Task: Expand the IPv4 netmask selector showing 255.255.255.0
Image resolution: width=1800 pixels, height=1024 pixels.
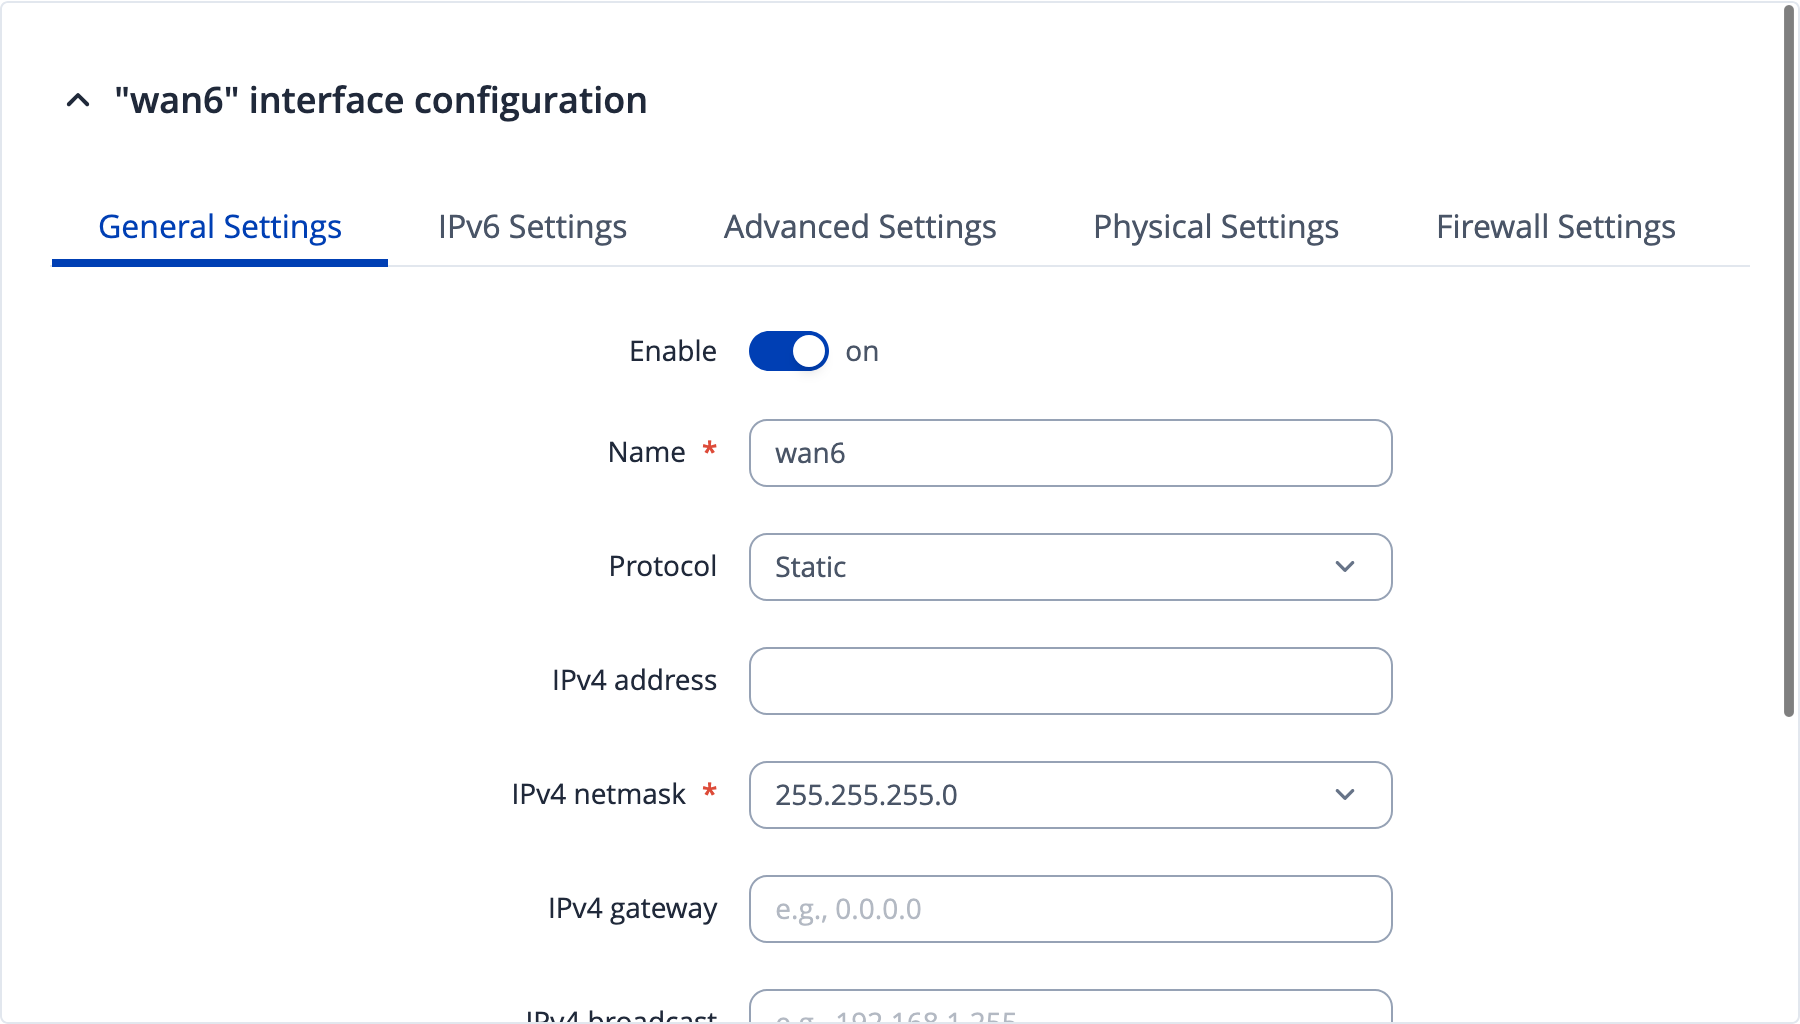Action: (x=1070, y=795)
